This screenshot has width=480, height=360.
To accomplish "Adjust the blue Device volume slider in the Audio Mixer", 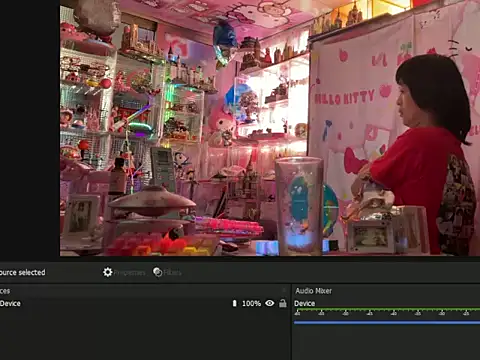I will point(387,322).
